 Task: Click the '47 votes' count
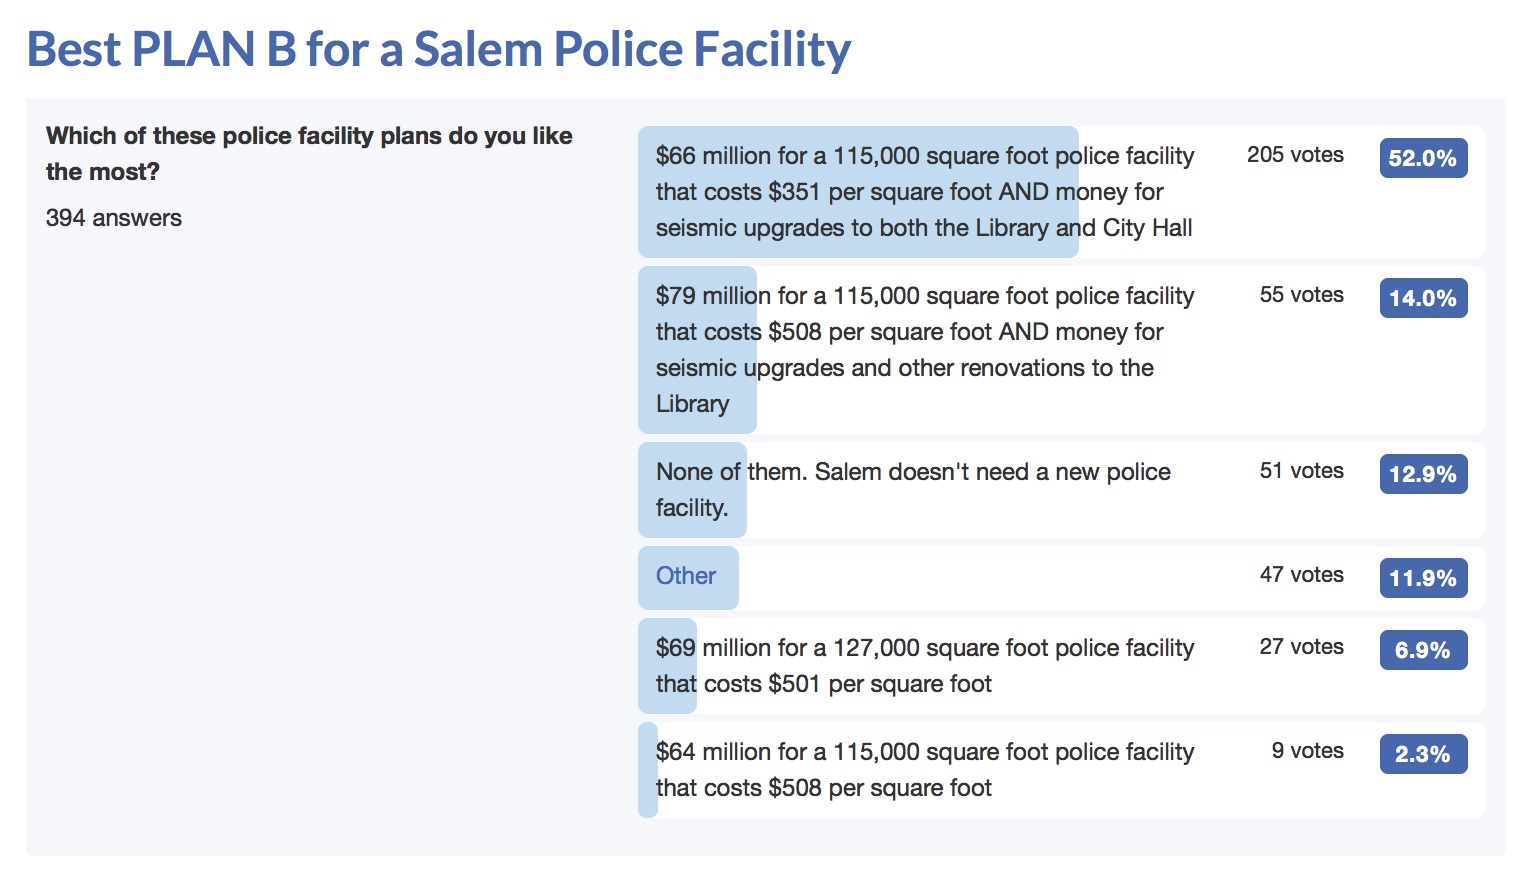(1301, 575)
